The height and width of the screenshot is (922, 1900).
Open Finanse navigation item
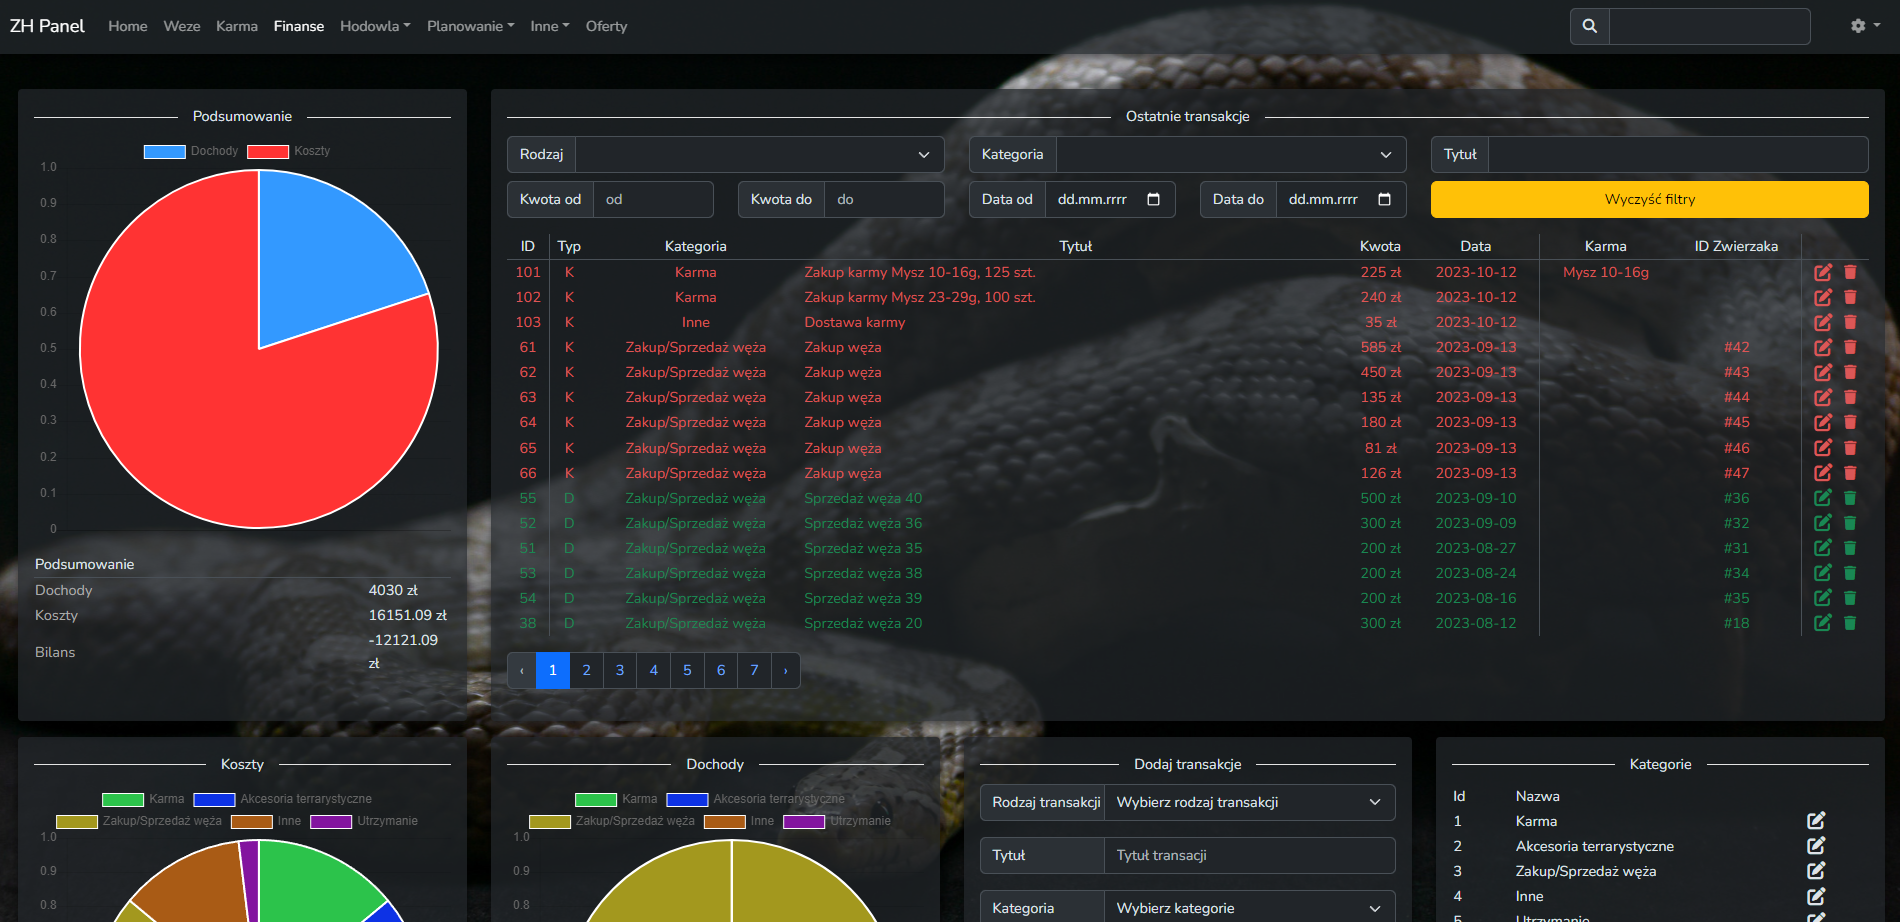pos(299,26)
